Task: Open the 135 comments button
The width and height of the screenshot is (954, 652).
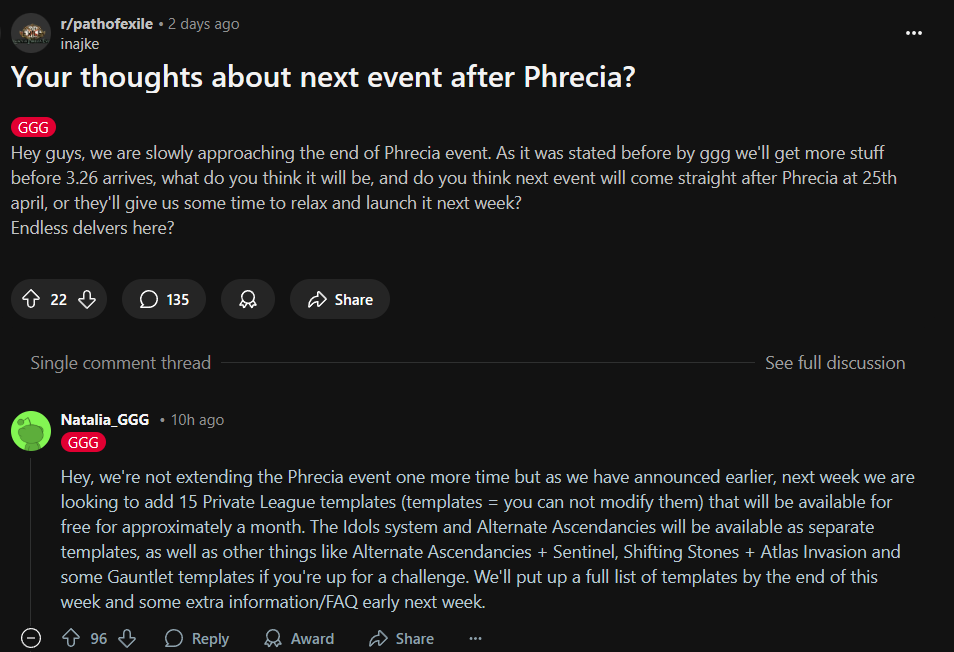Action: [x=164, y=299]
